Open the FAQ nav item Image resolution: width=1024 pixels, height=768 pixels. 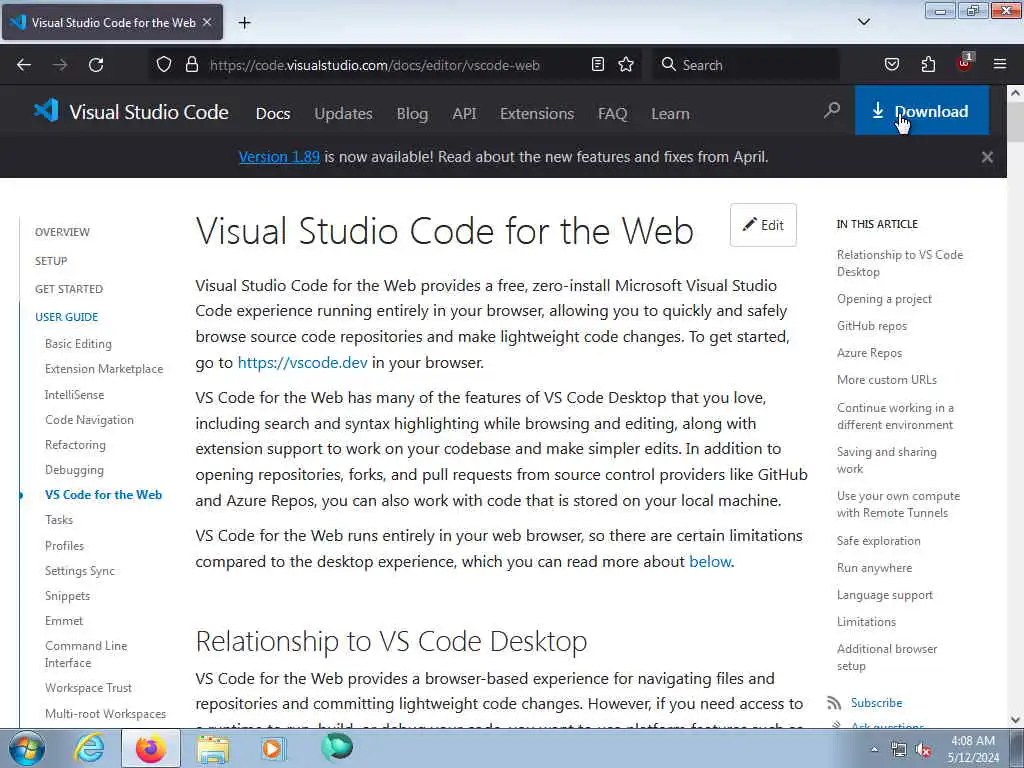click(x=613, y=114)
